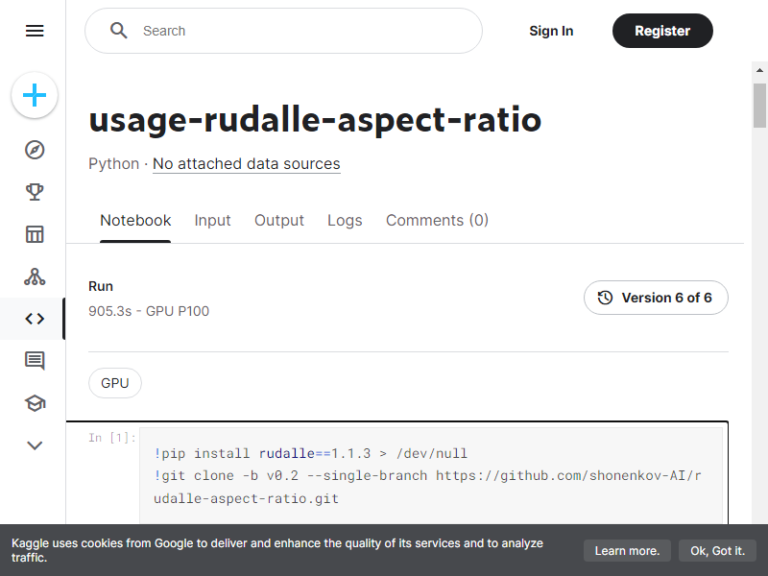Click the In [1]: cell label

click(112, 437)
